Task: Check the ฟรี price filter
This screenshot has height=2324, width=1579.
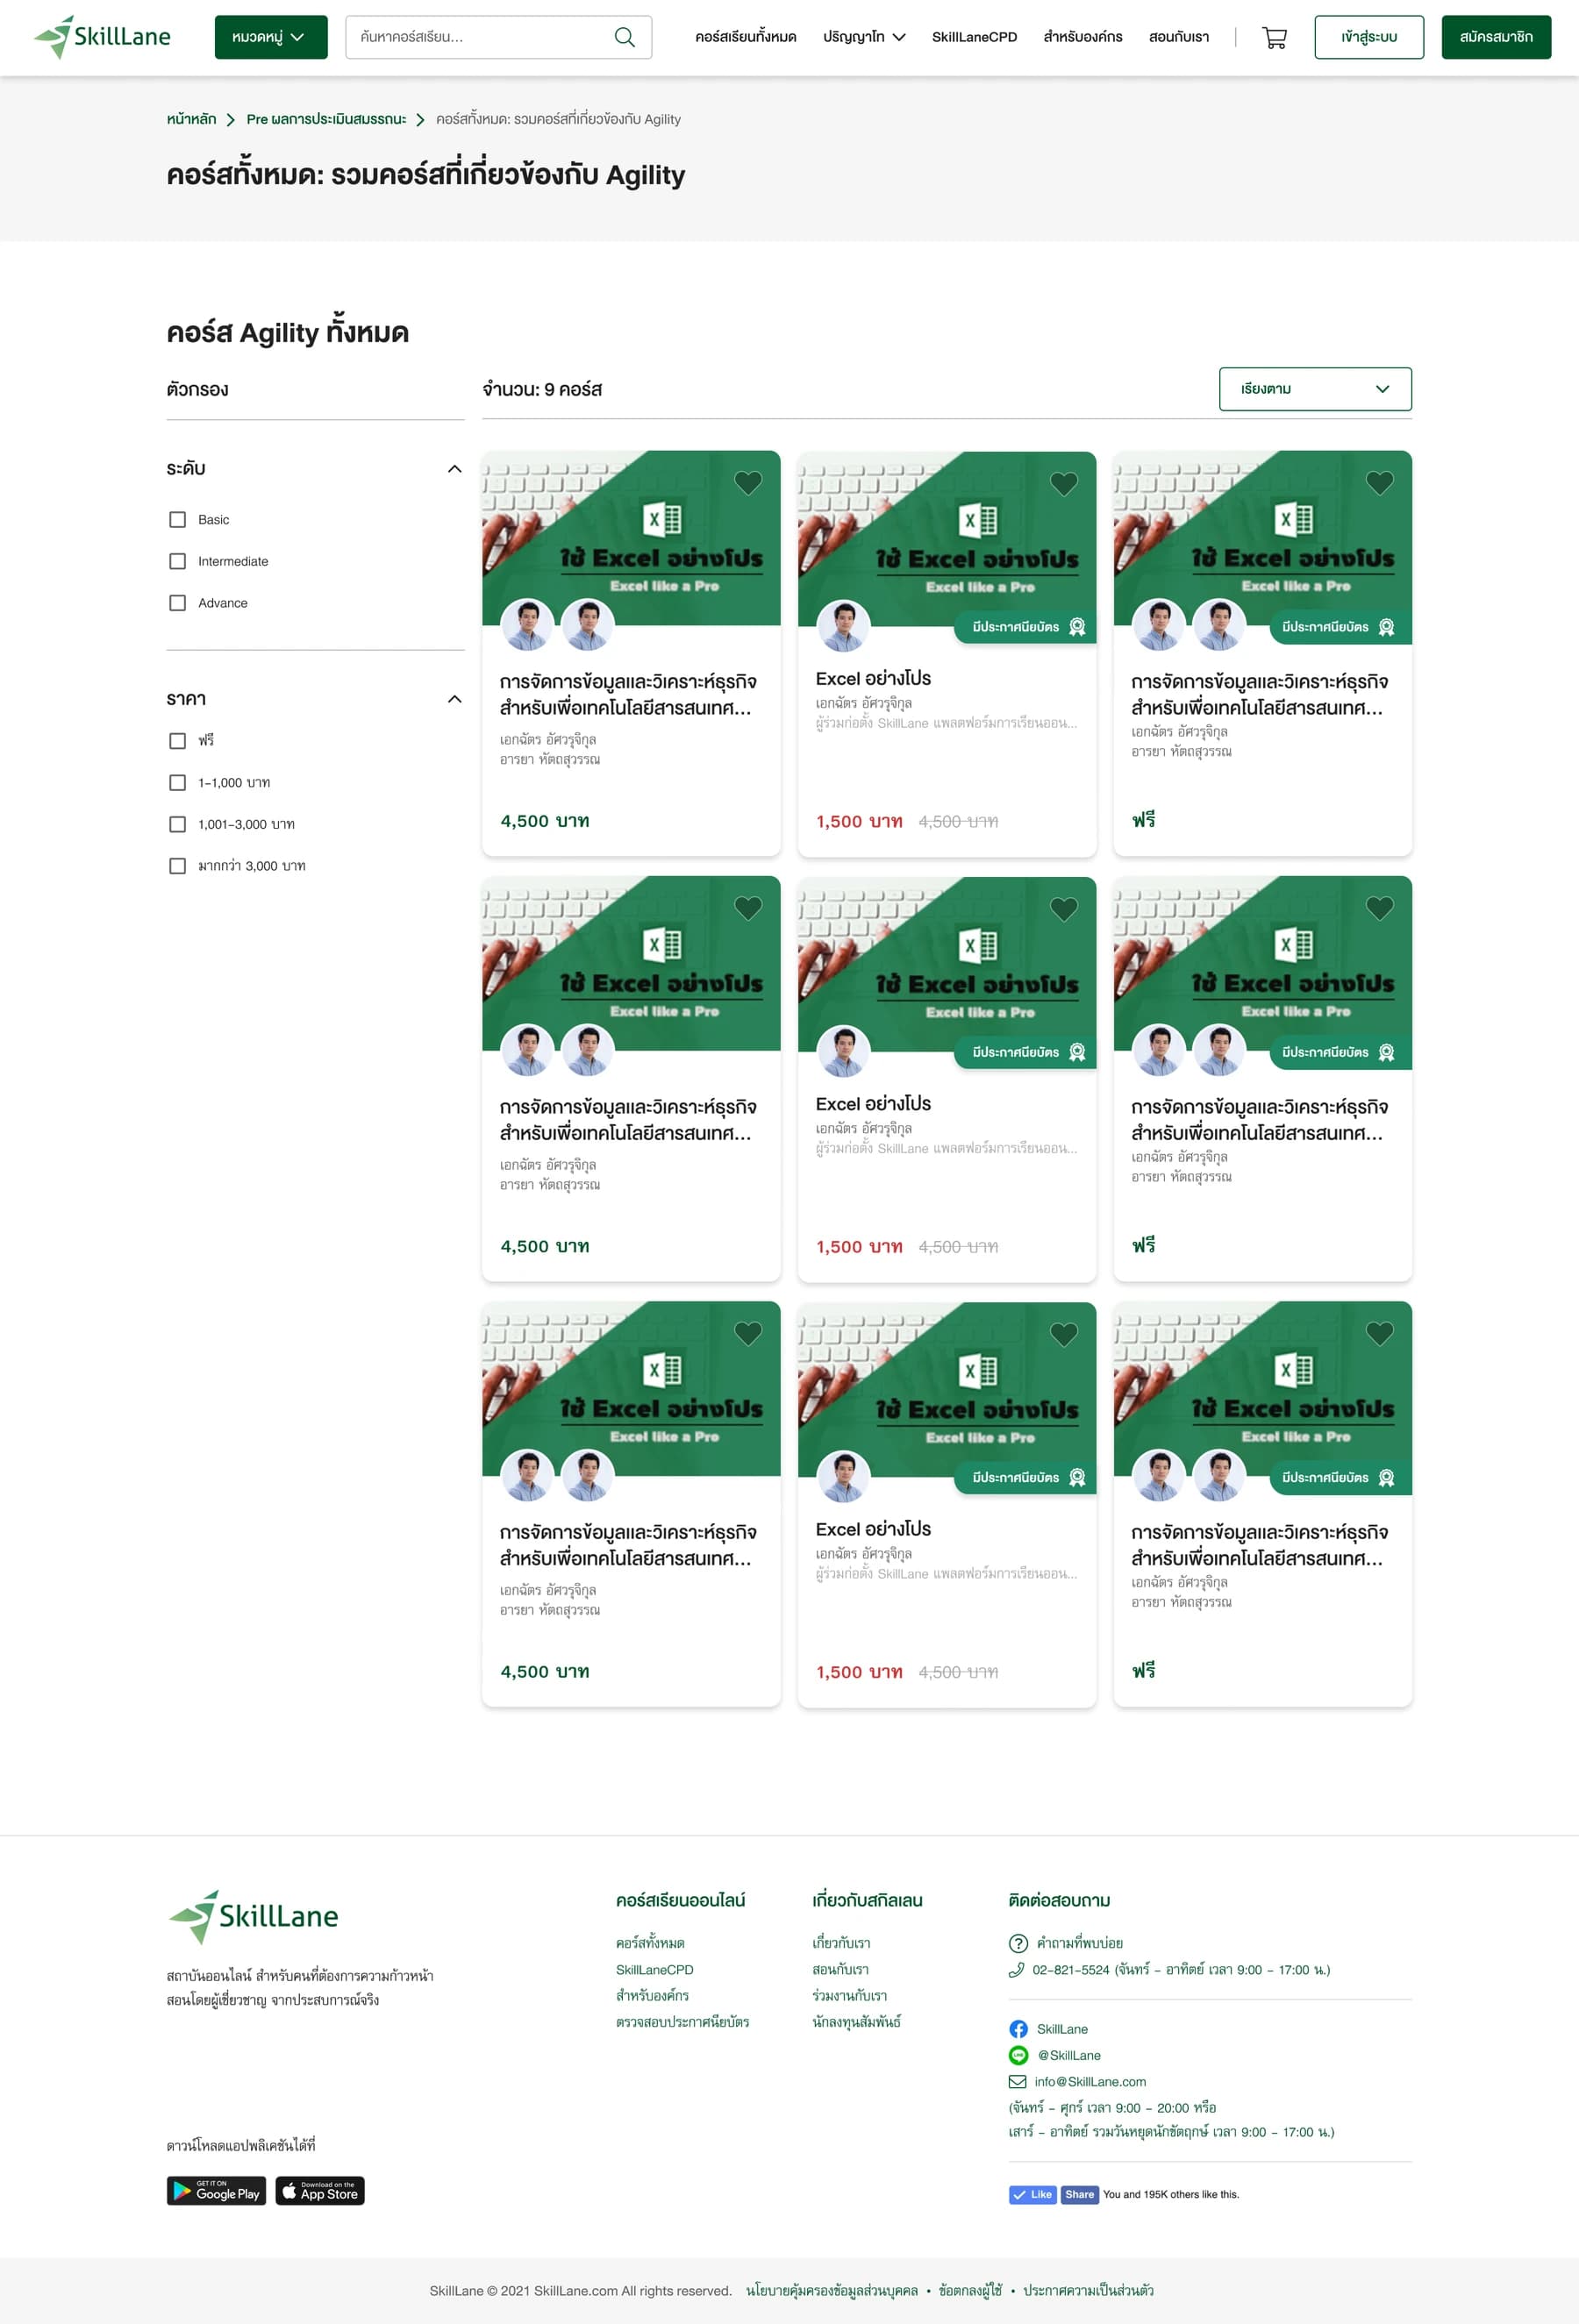Action: point(177,741)
